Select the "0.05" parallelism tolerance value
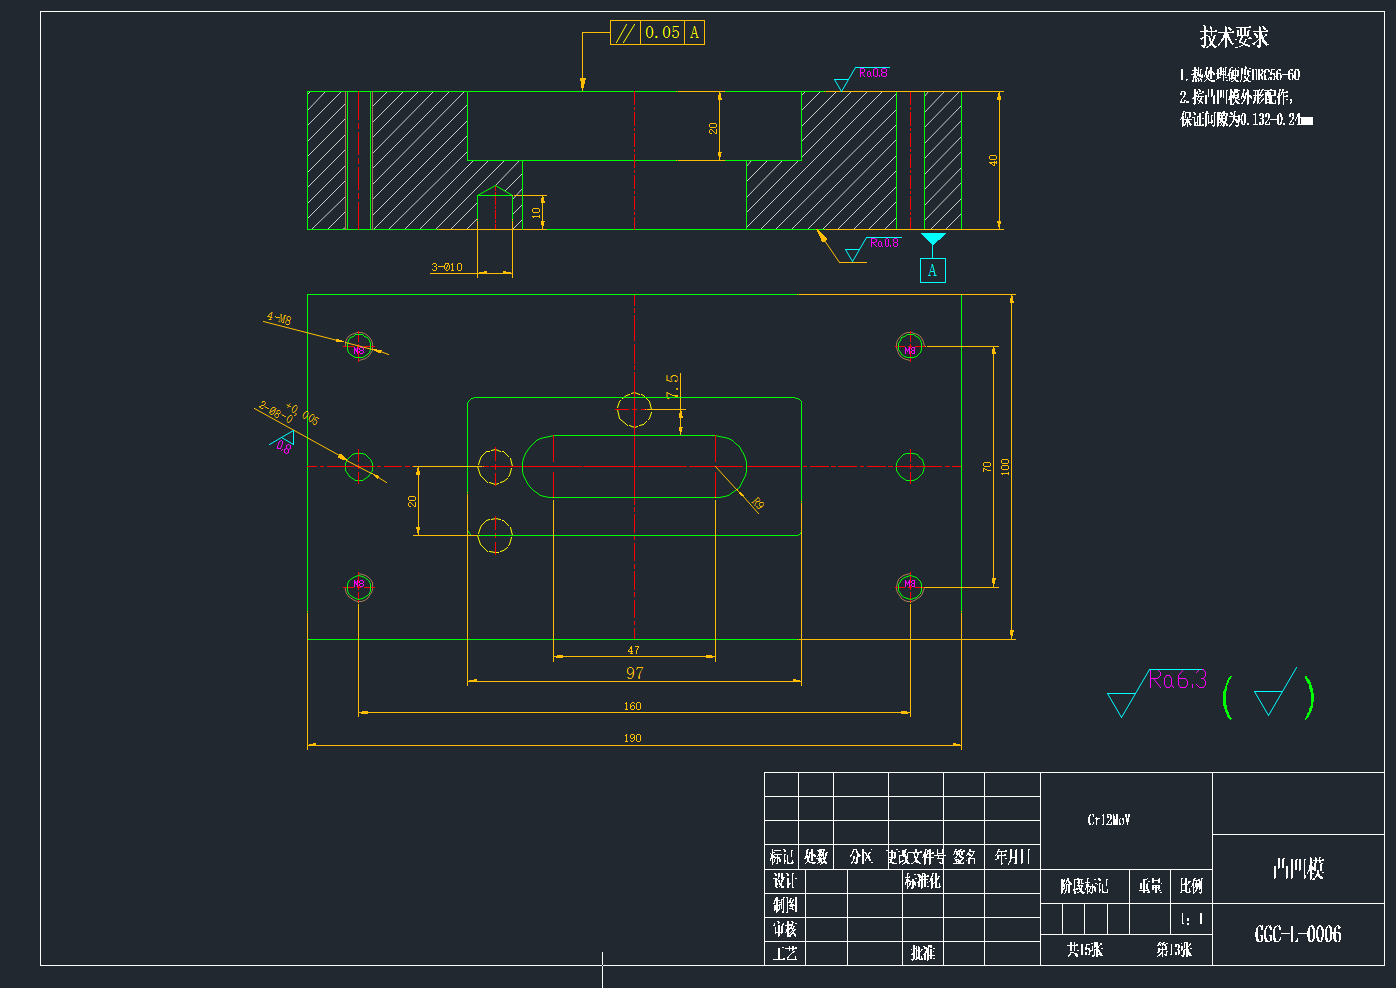 [x=662, y=33]
